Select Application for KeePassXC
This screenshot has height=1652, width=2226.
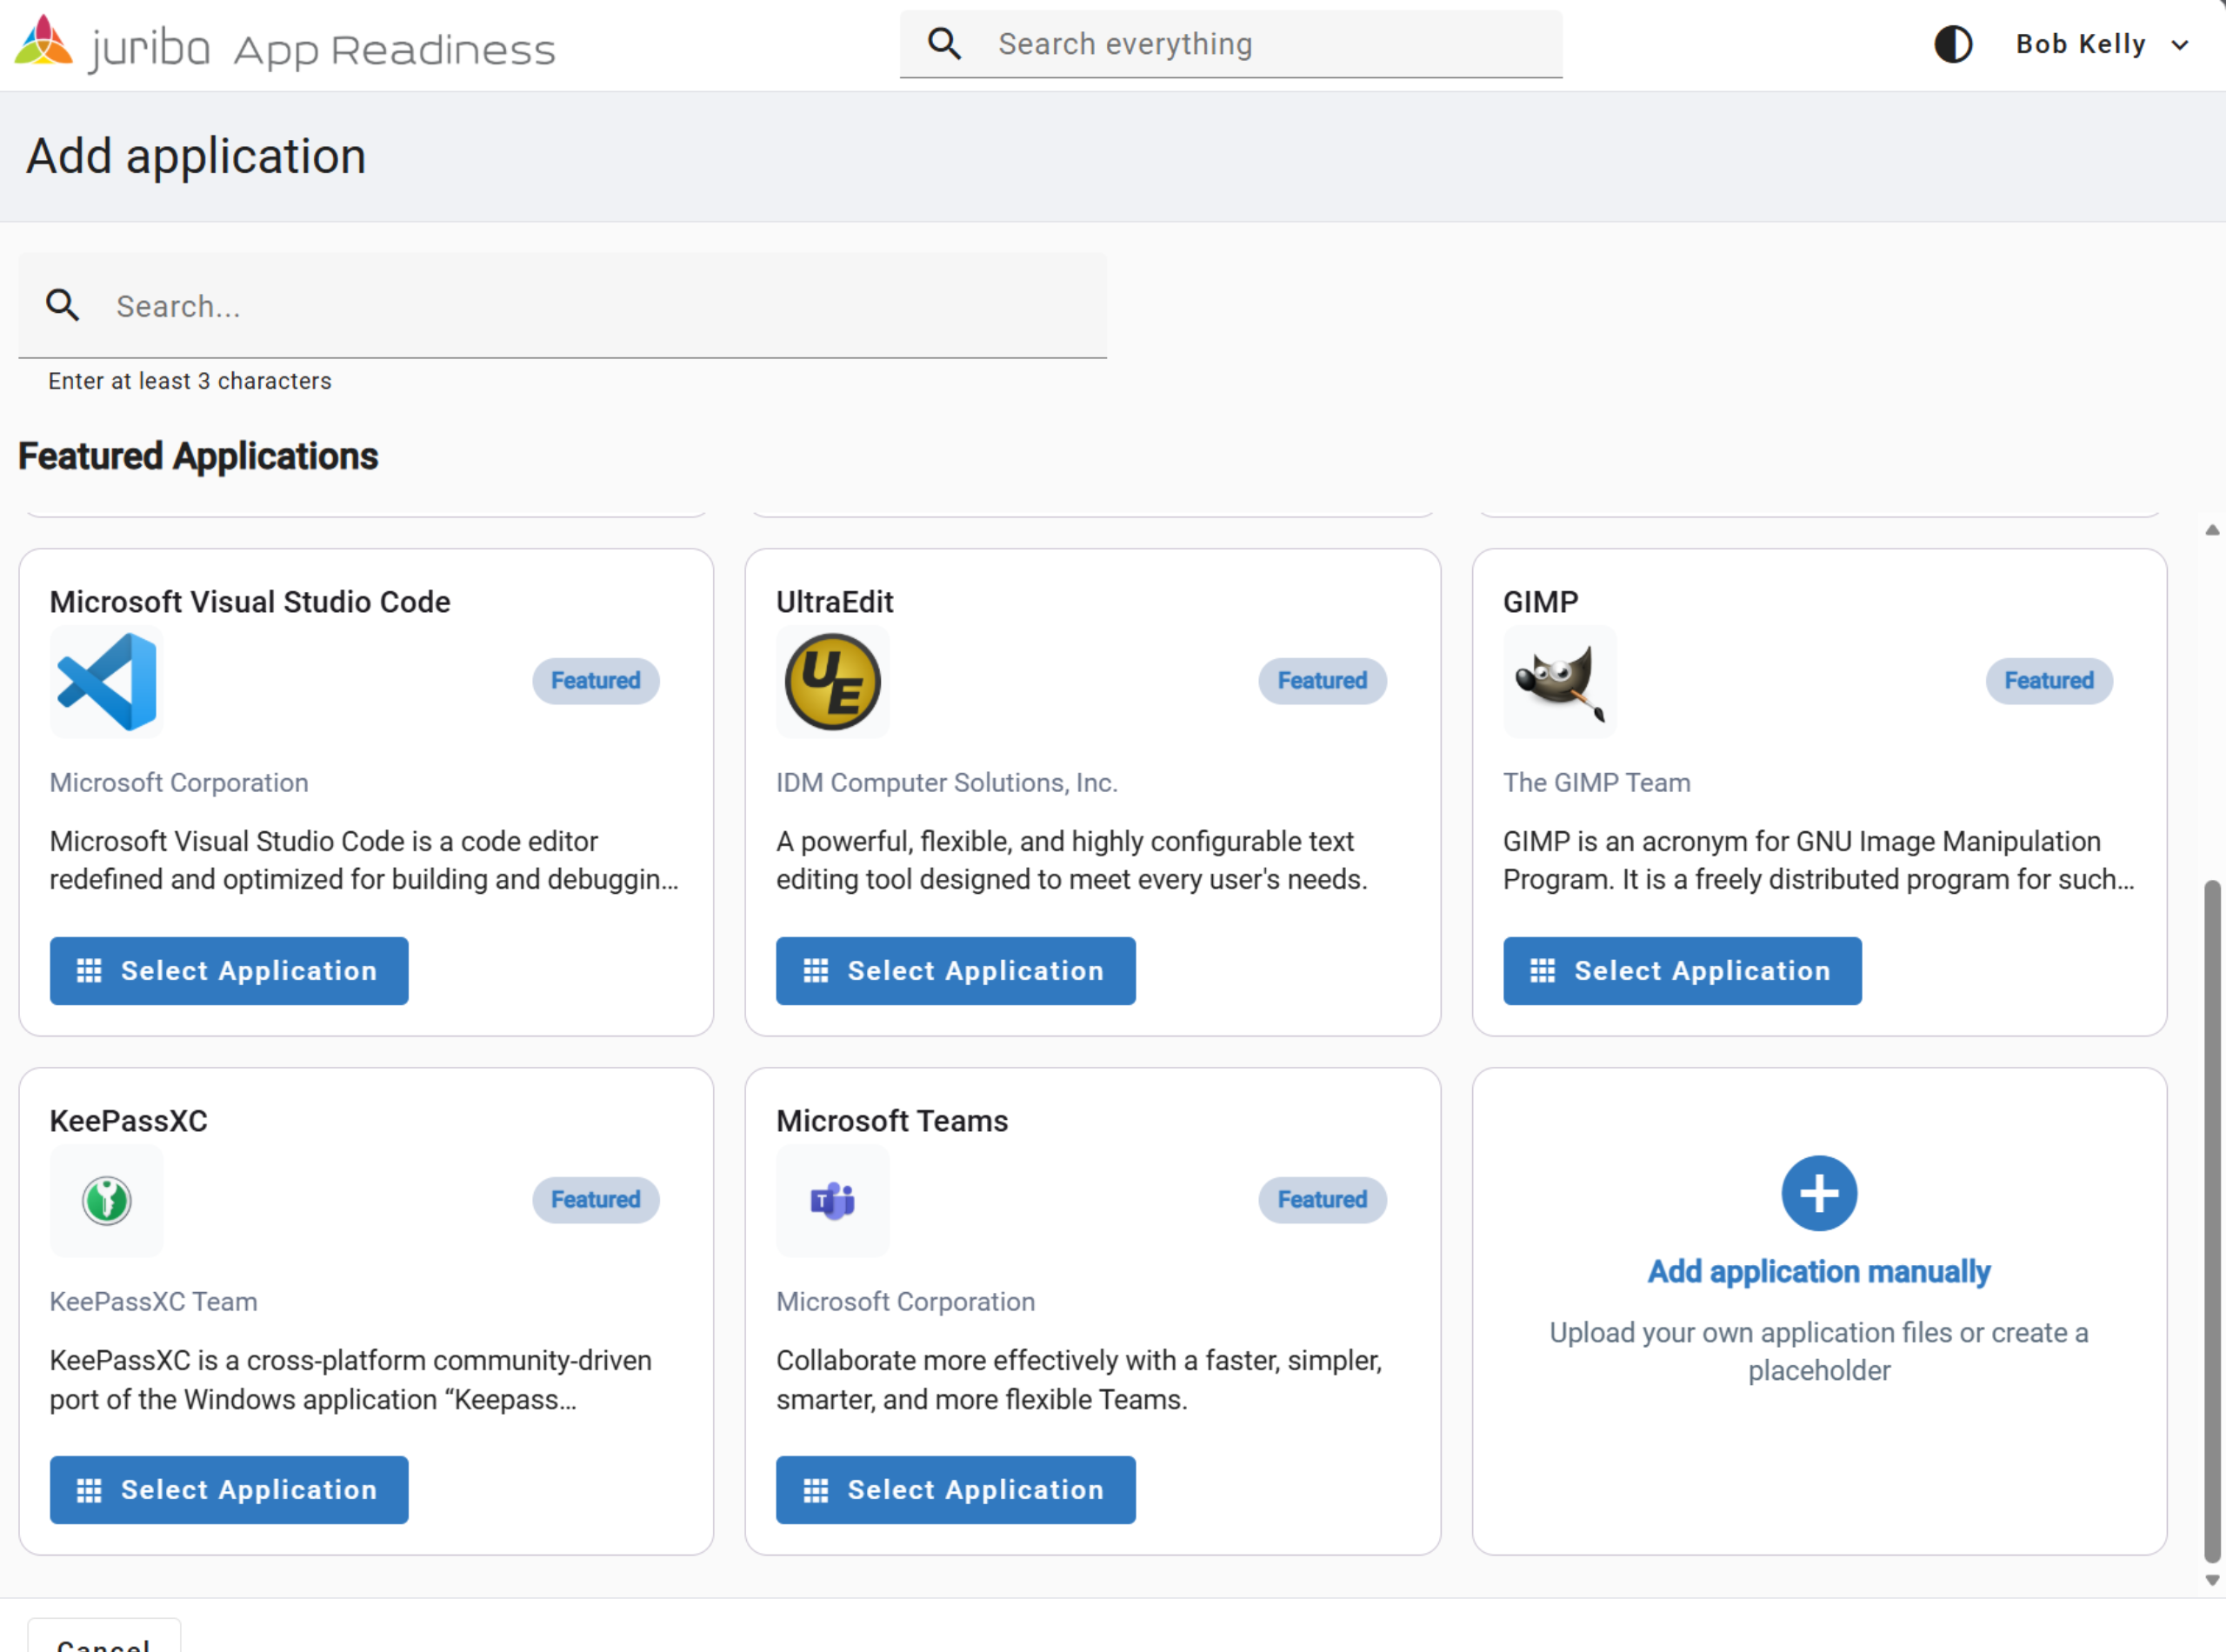tap(229, 1489)
